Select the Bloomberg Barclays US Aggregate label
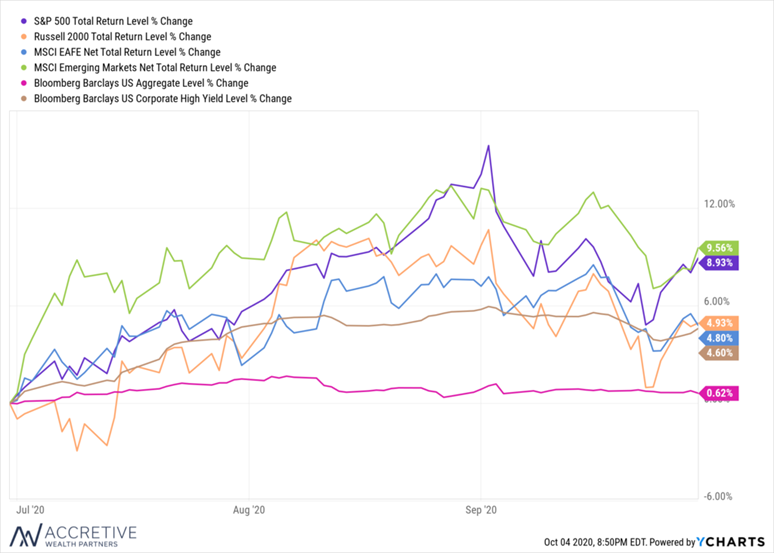The height and width of the screenshot is (553, 774). 141,84
